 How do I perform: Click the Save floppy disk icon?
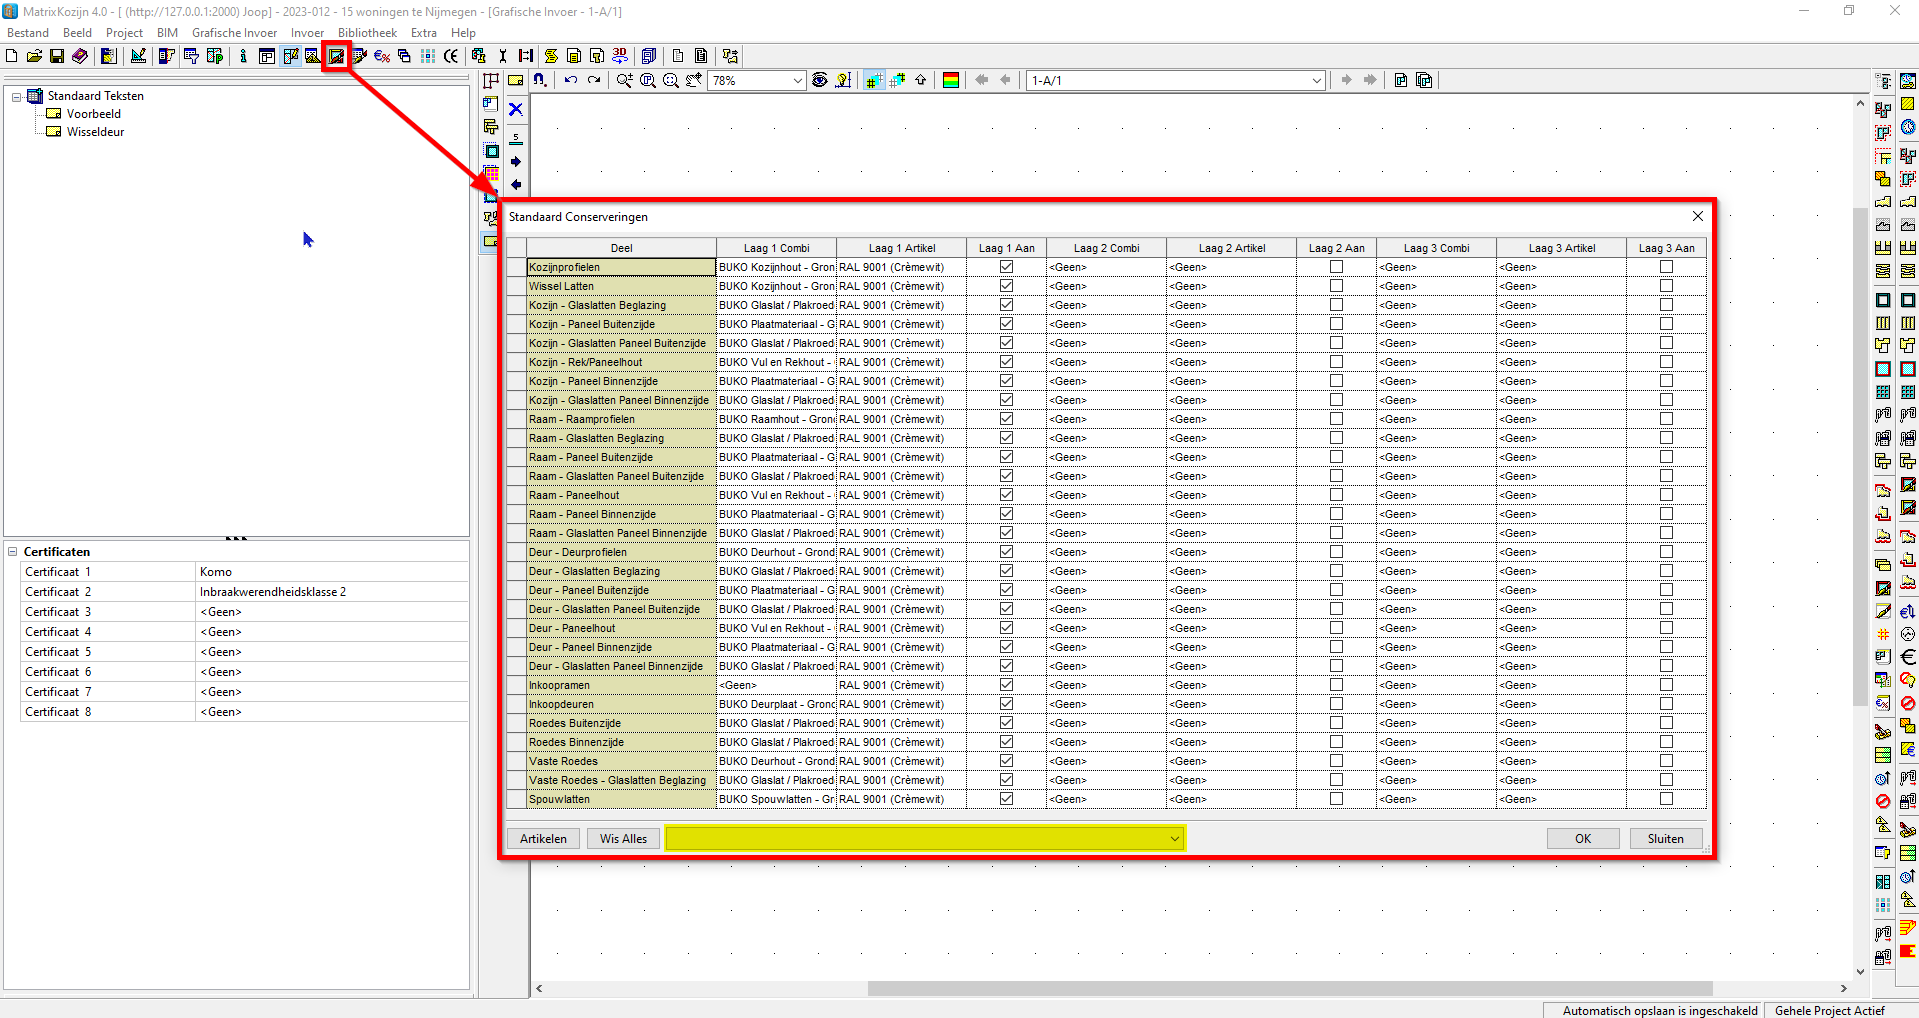click(57, 56)
